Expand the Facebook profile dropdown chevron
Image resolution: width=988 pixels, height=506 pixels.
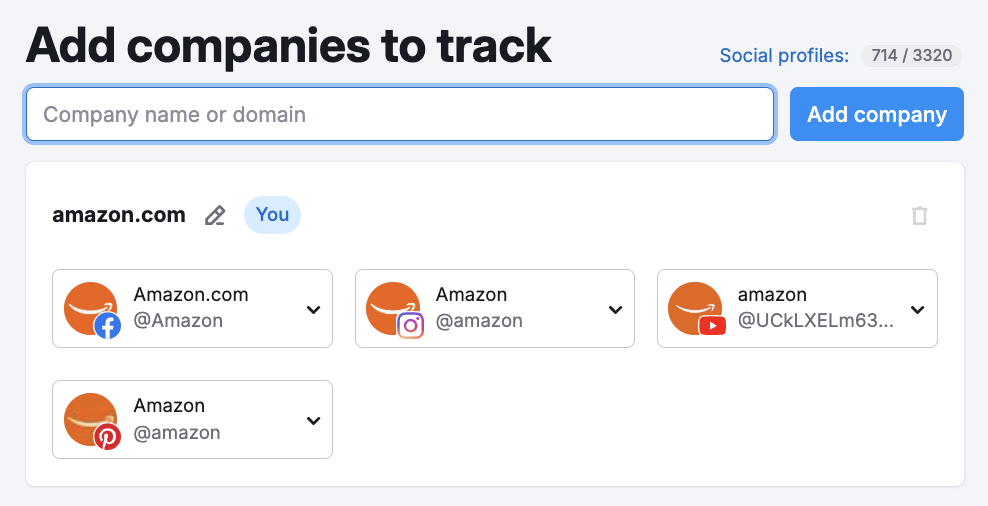(313, 309)
